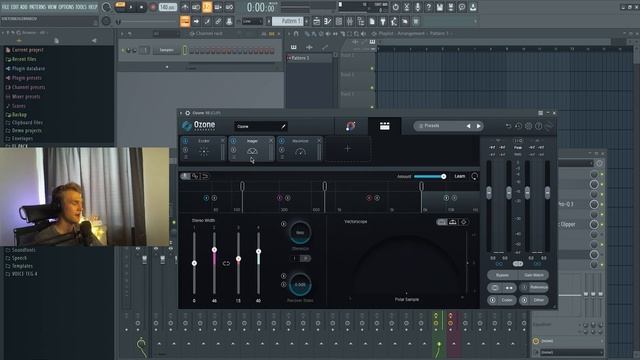Open the FILE menu

click(5, 7)
